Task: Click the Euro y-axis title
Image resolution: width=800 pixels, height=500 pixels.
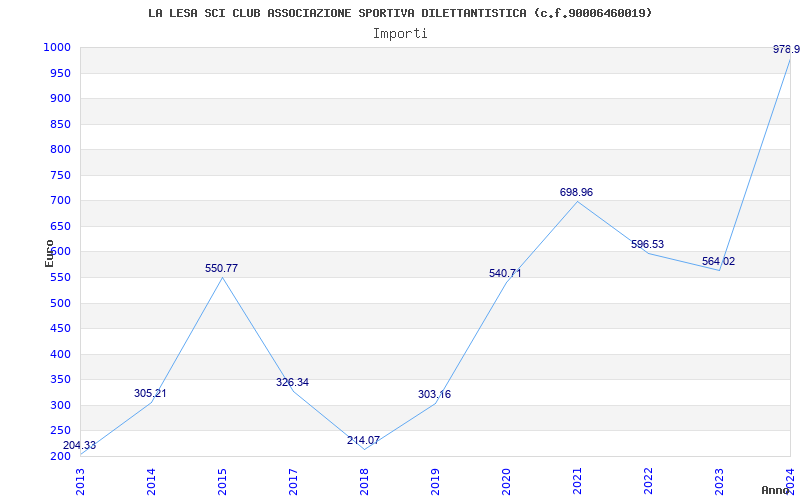Action: (x=49, y=254)
